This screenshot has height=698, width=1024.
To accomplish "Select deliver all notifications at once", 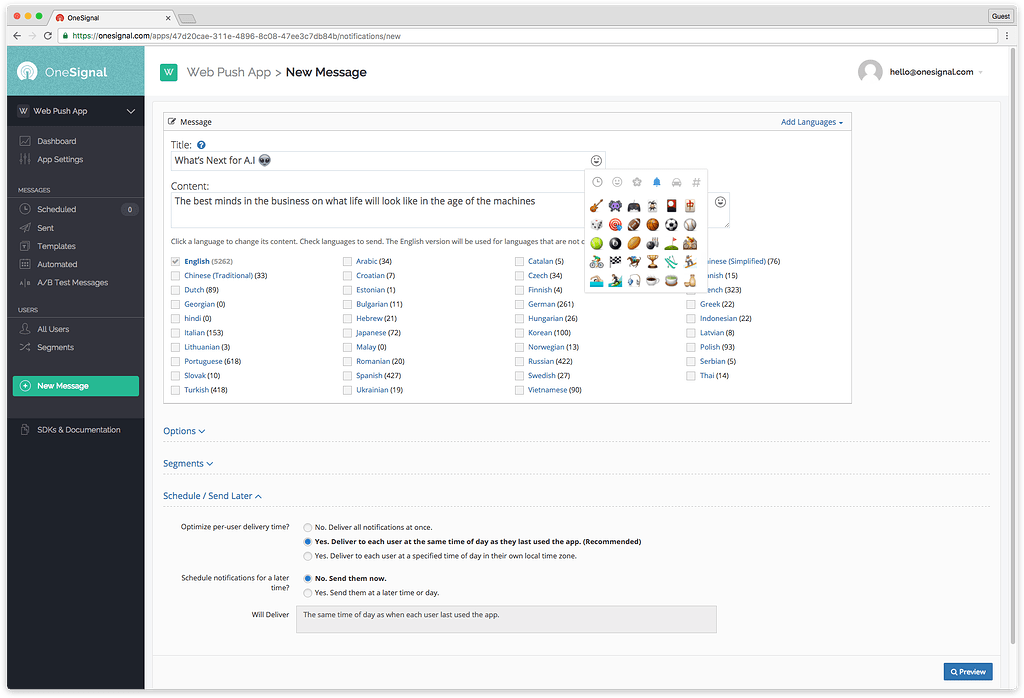I will click(308, 527).
